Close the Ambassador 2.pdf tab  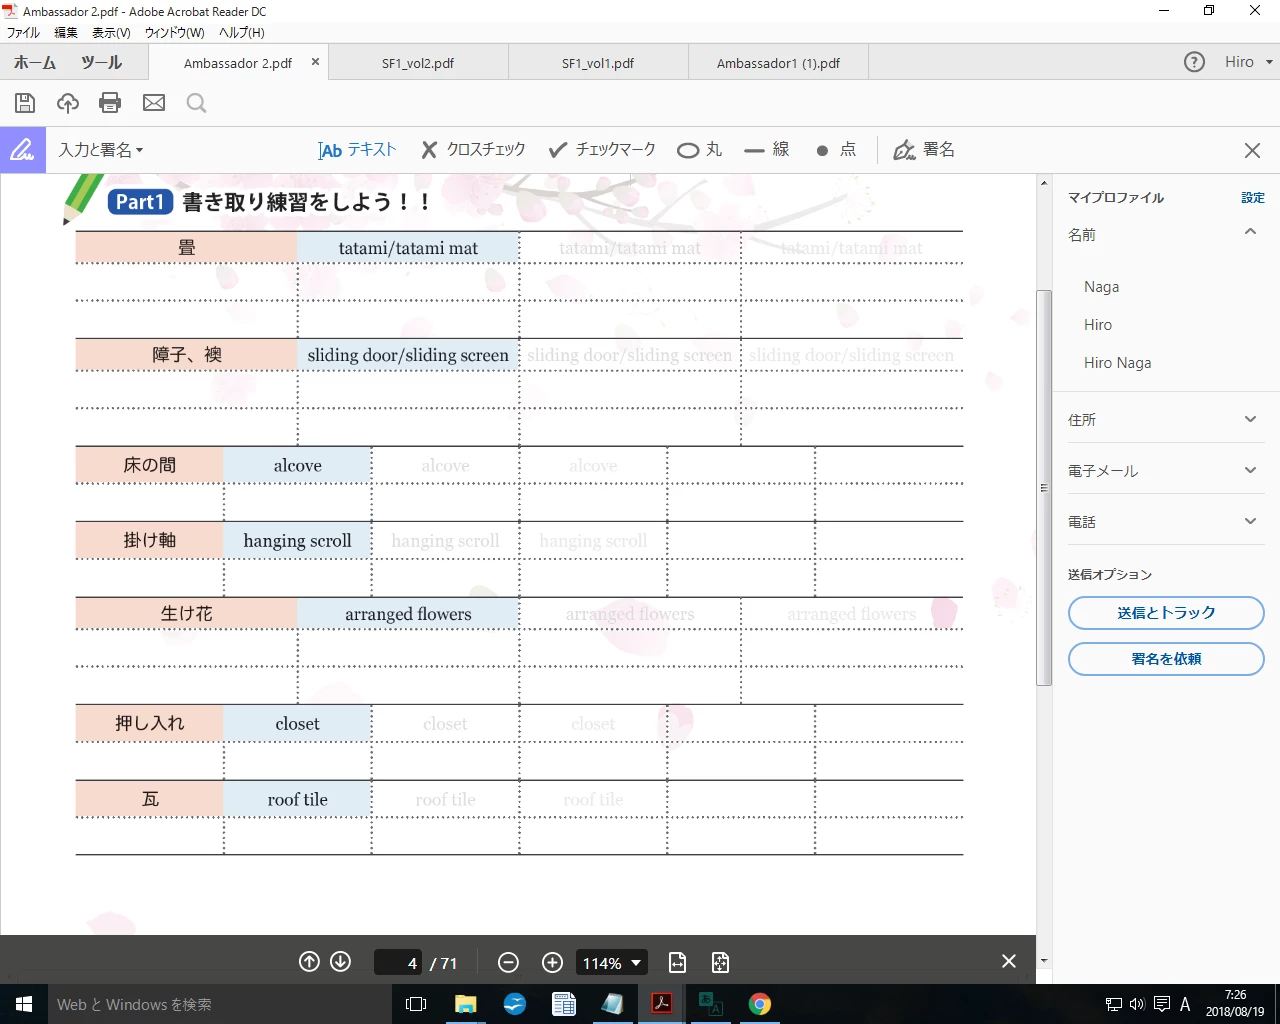point(315,62)
